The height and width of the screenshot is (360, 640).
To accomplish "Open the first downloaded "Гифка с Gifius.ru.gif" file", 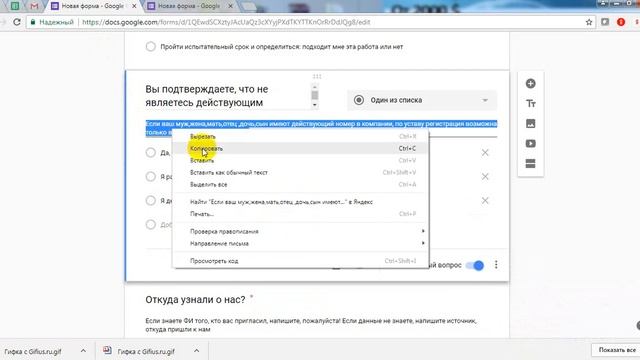I will tap(33, 351).
